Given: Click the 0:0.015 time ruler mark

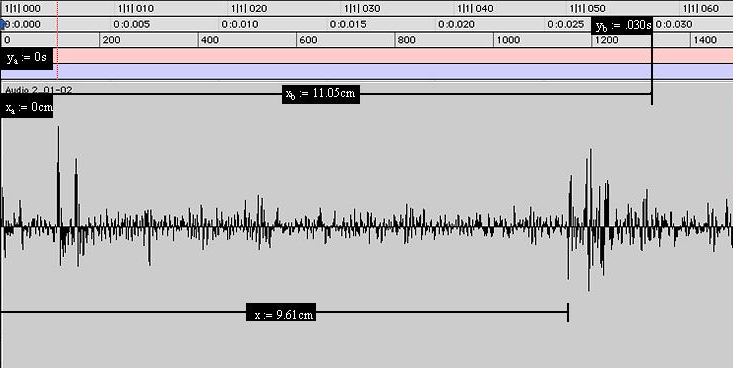Looking at the screenshot, I should coord(348,24).
